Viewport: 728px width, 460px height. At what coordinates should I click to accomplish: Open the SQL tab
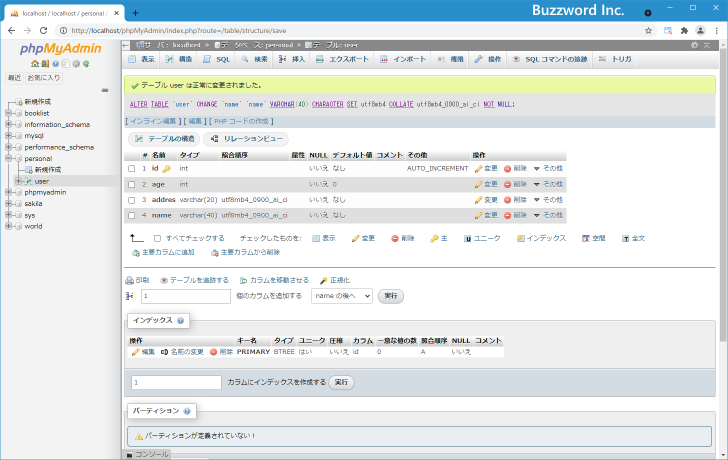pos(217,59)
